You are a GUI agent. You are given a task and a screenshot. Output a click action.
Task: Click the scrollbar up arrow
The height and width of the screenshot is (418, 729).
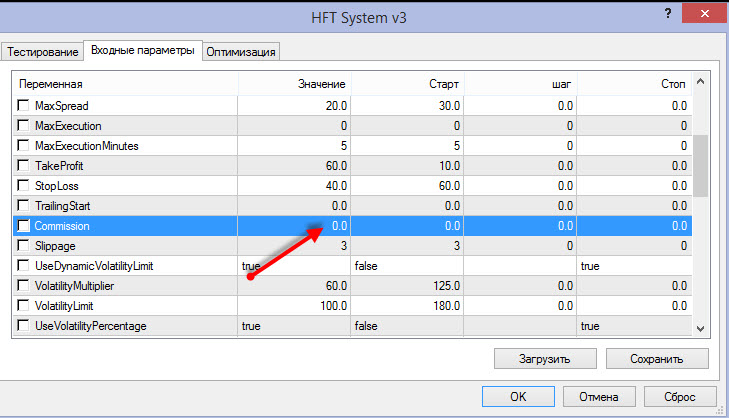click(x=701, y=82)
